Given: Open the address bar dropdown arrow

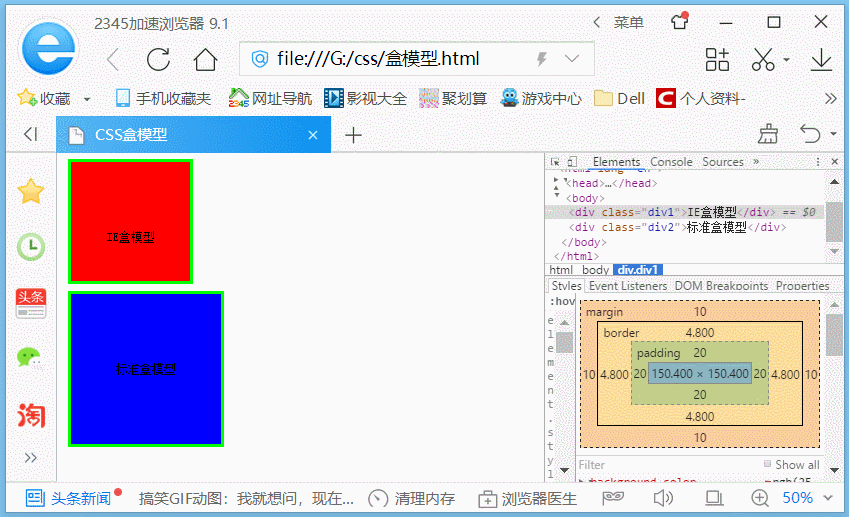Looking at the screenshot, I should tap(572, 58).
